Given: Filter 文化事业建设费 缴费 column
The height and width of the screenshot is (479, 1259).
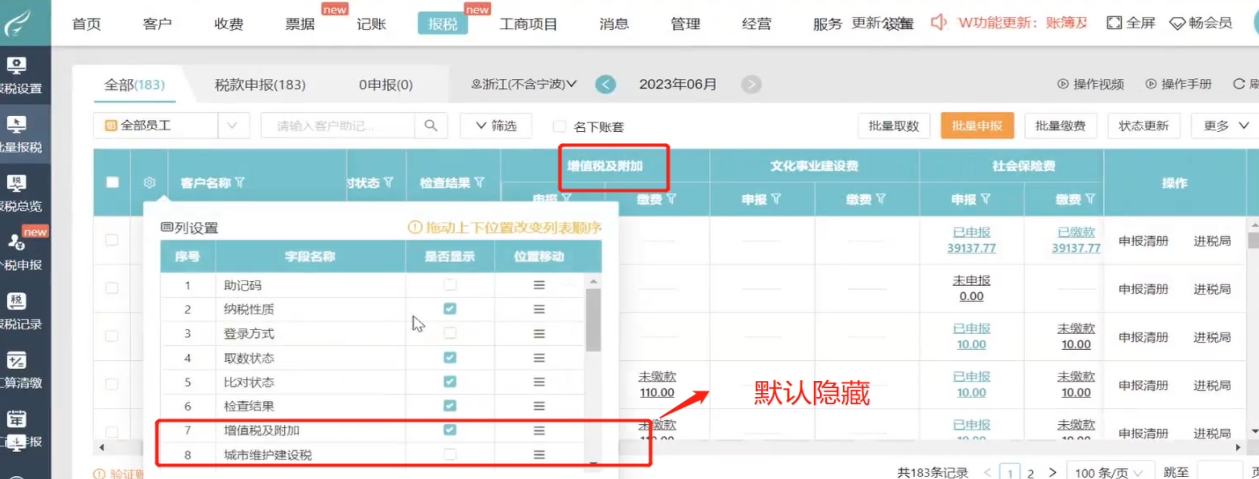Looking at the screenshot, I should 881,200.
